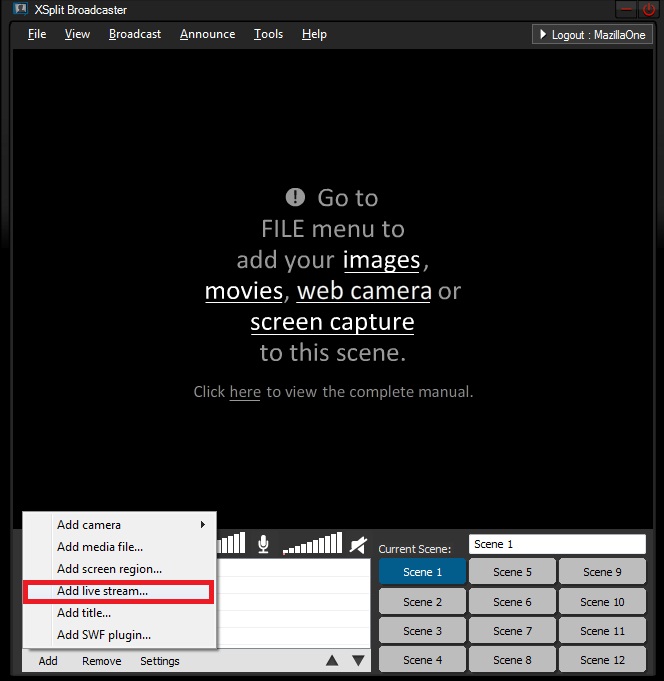Switch to Scene 1

pos(422,572)
